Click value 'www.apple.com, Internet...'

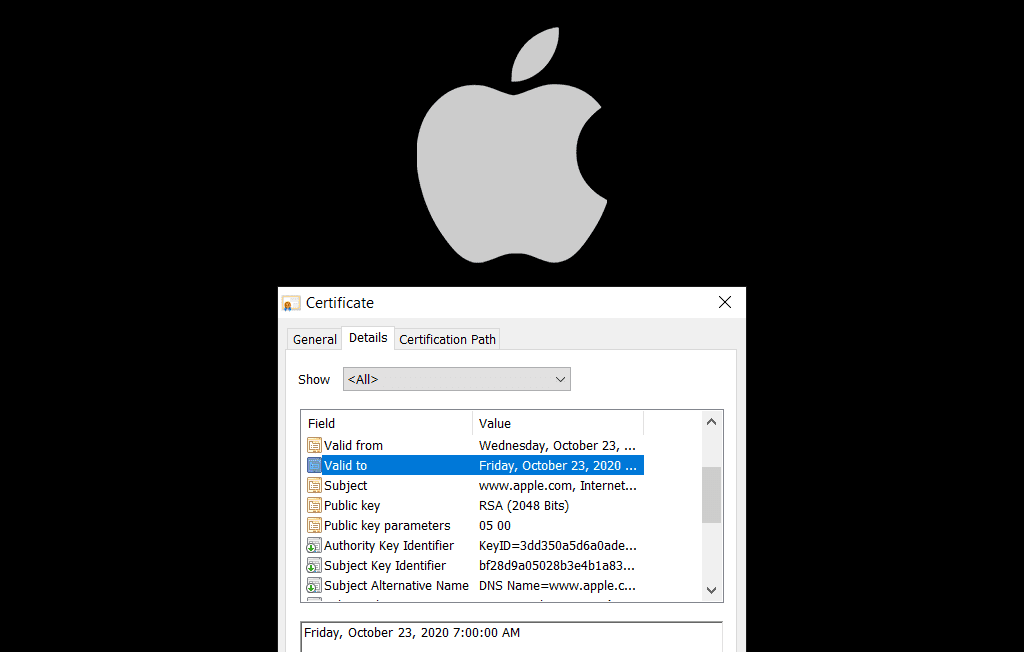pyautogui.click(x=558, y=485)
